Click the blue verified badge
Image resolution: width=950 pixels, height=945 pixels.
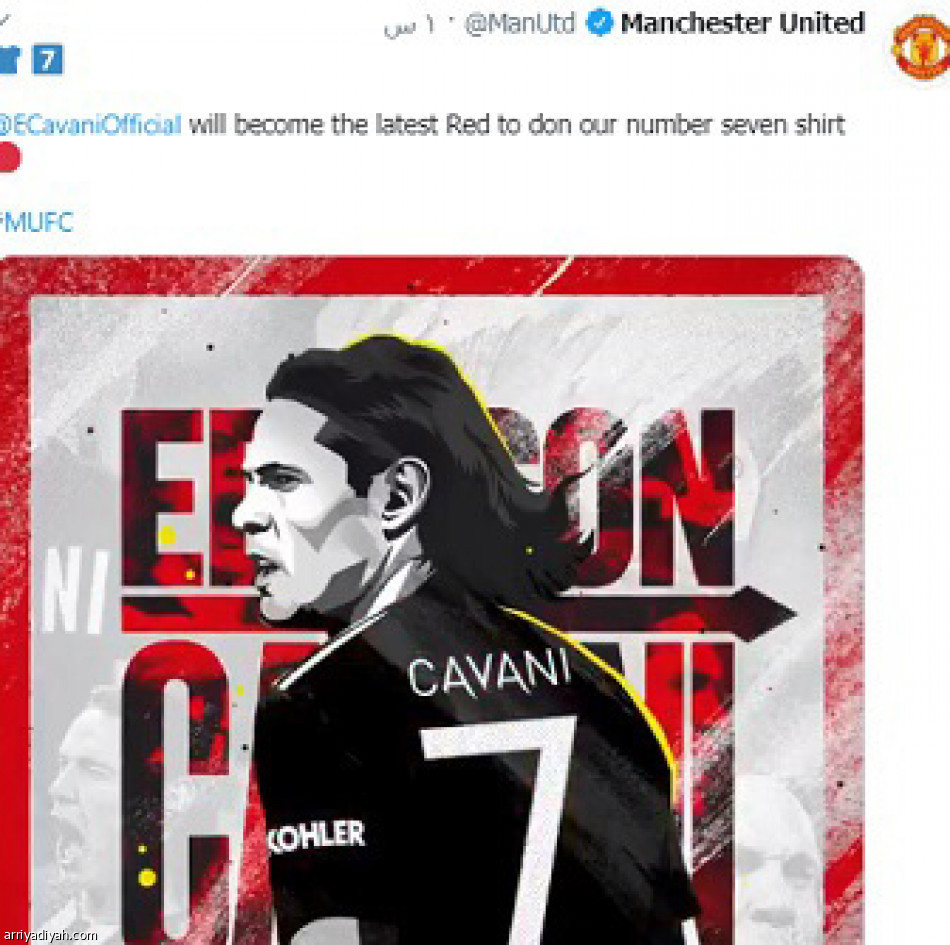(x=599, y=24)
